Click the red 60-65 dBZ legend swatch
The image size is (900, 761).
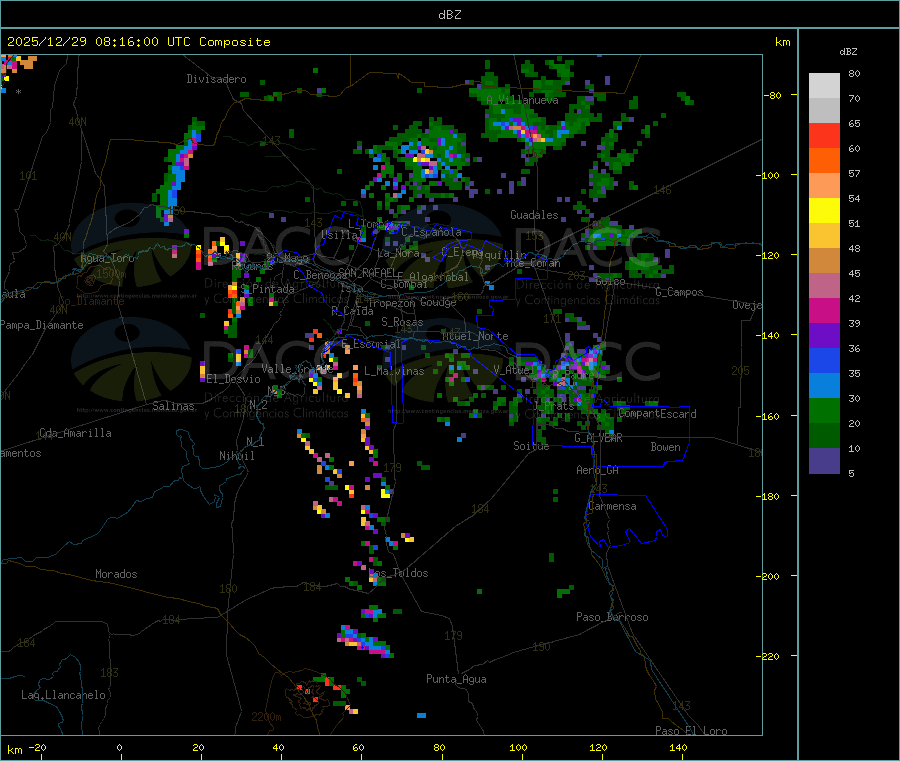pyautogui.click(x=824, y=135)
